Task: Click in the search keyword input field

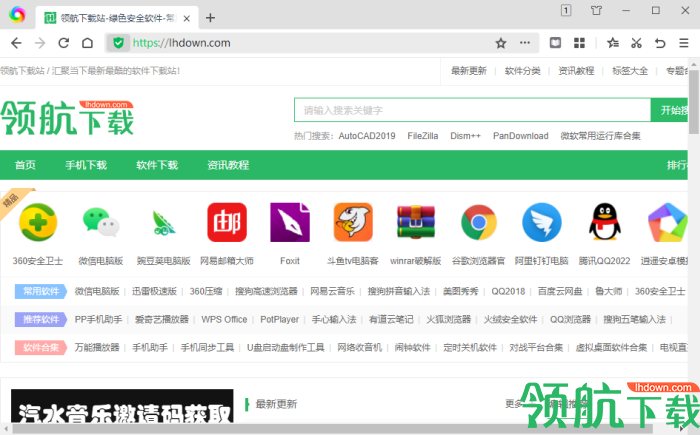Action: (472, 110)
